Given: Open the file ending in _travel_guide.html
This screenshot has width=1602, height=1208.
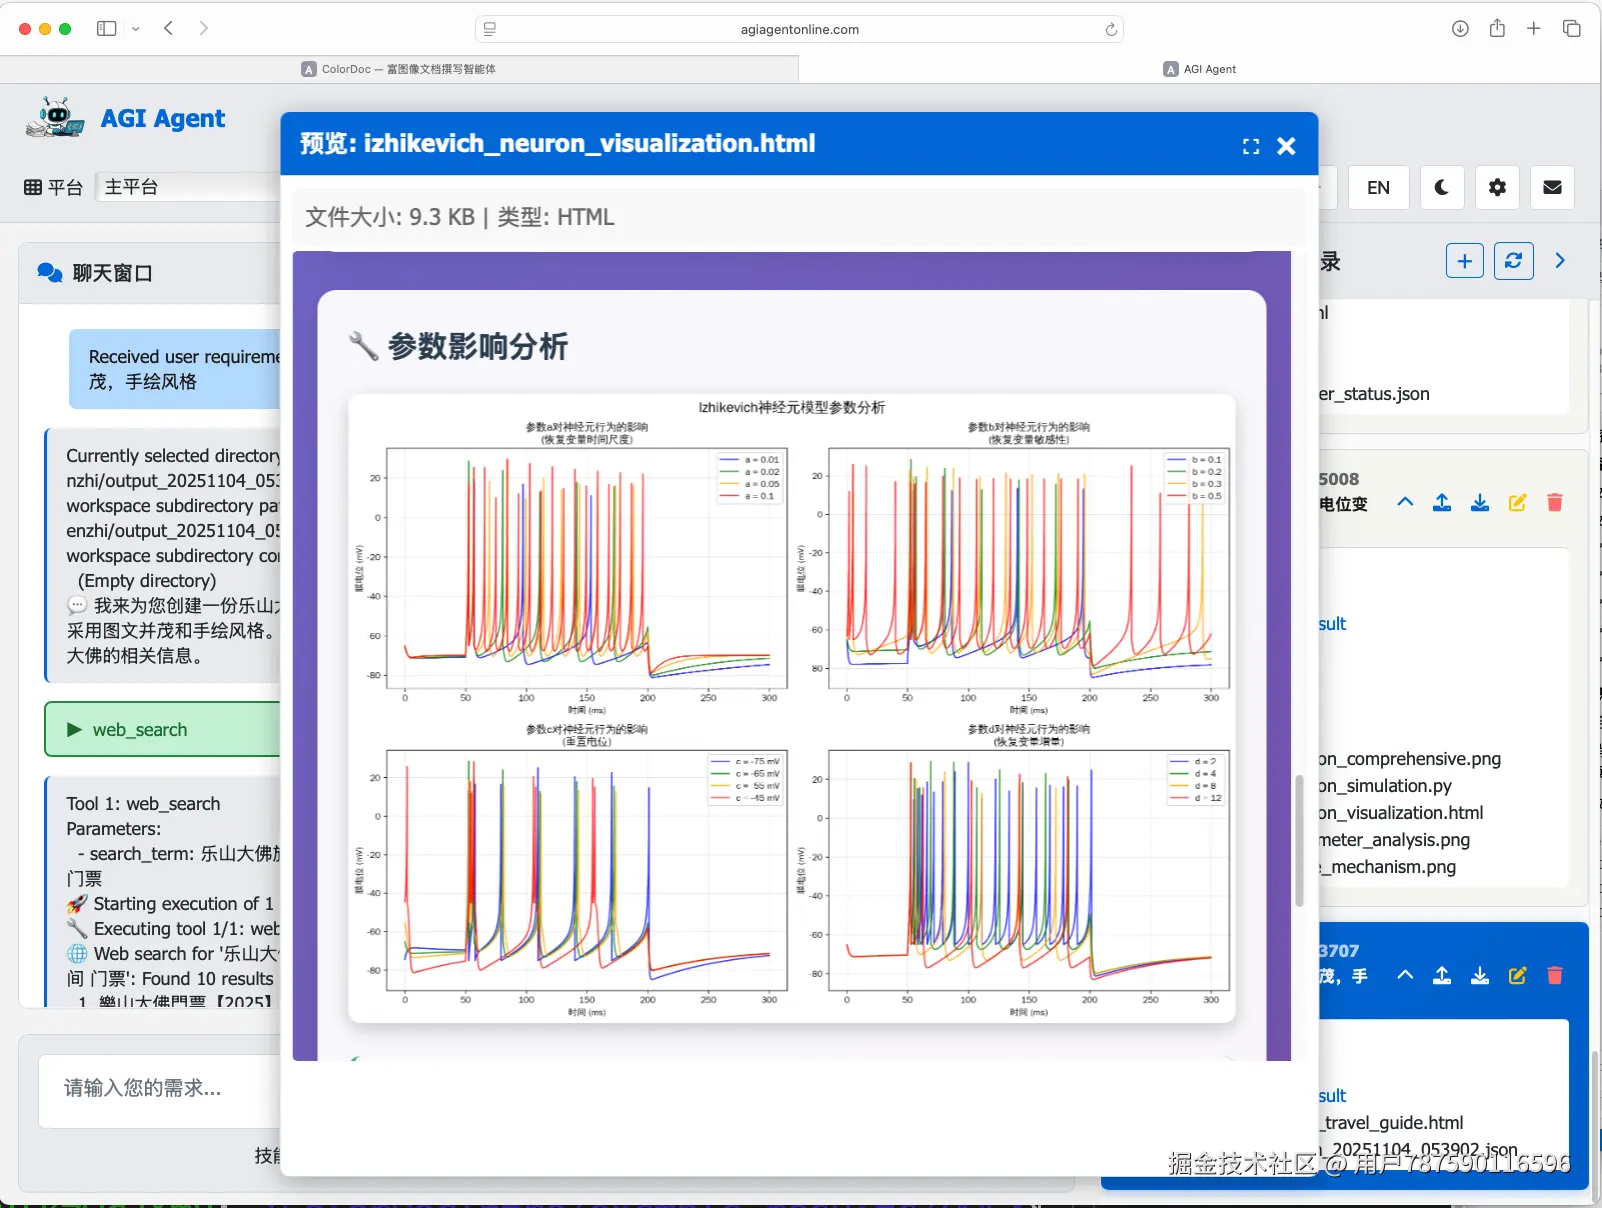Looking at the screenshot, I should (x=1392, y=1123).
